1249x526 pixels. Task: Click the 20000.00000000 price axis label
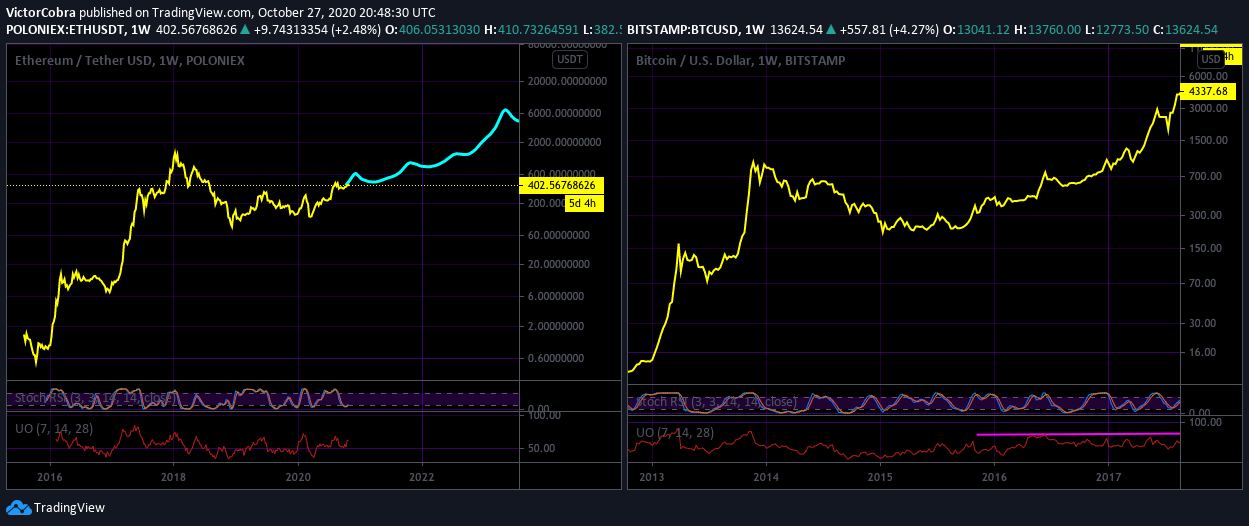[x=565, y=81]
